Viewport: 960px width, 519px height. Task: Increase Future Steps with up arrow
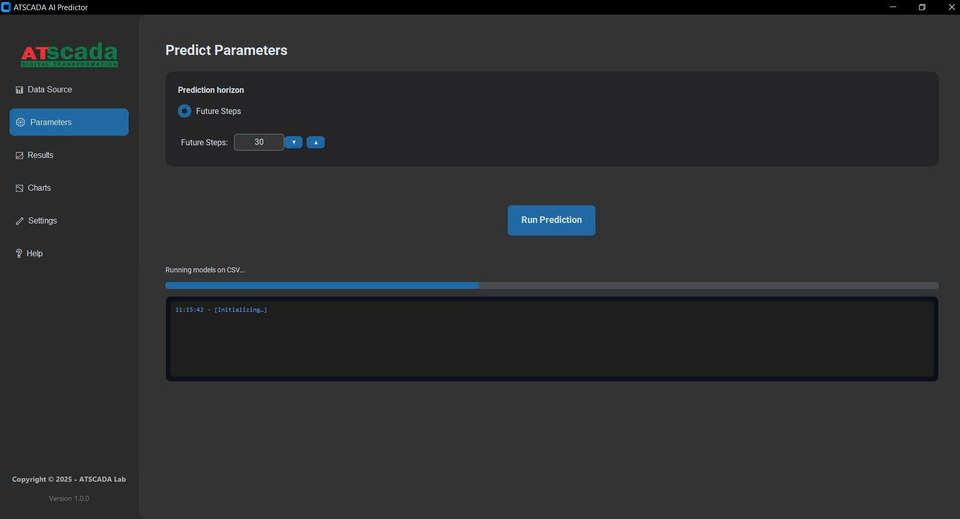click(316, 142)
